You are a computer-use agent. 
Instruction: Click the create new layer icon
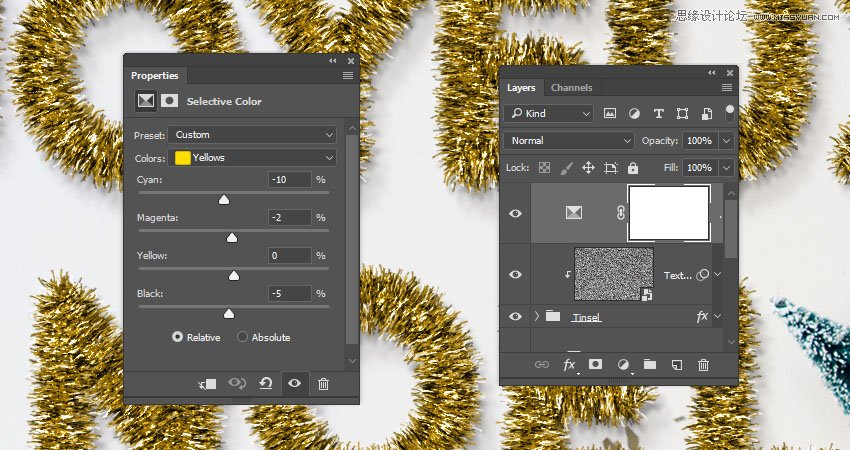coord(676,366)
